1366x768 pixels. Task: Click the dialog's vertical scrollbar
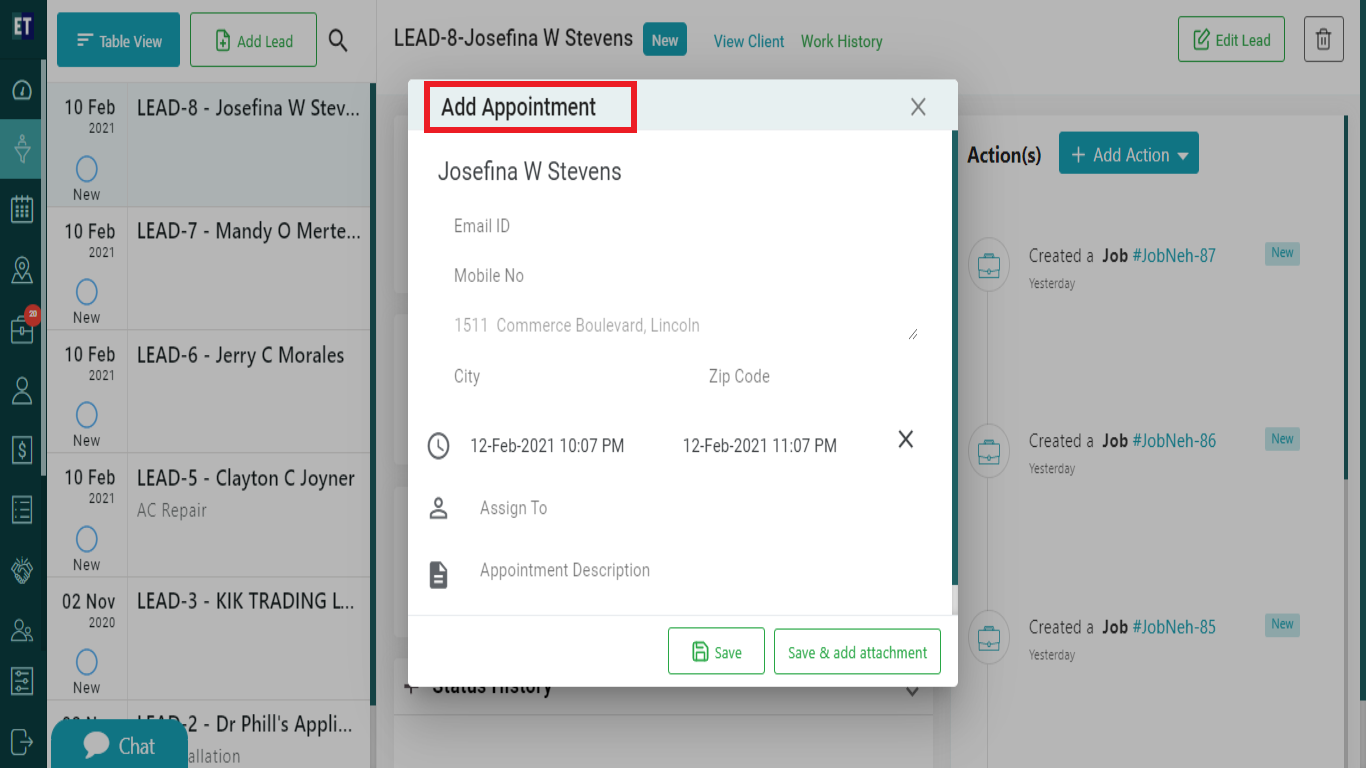pos(955,358)
